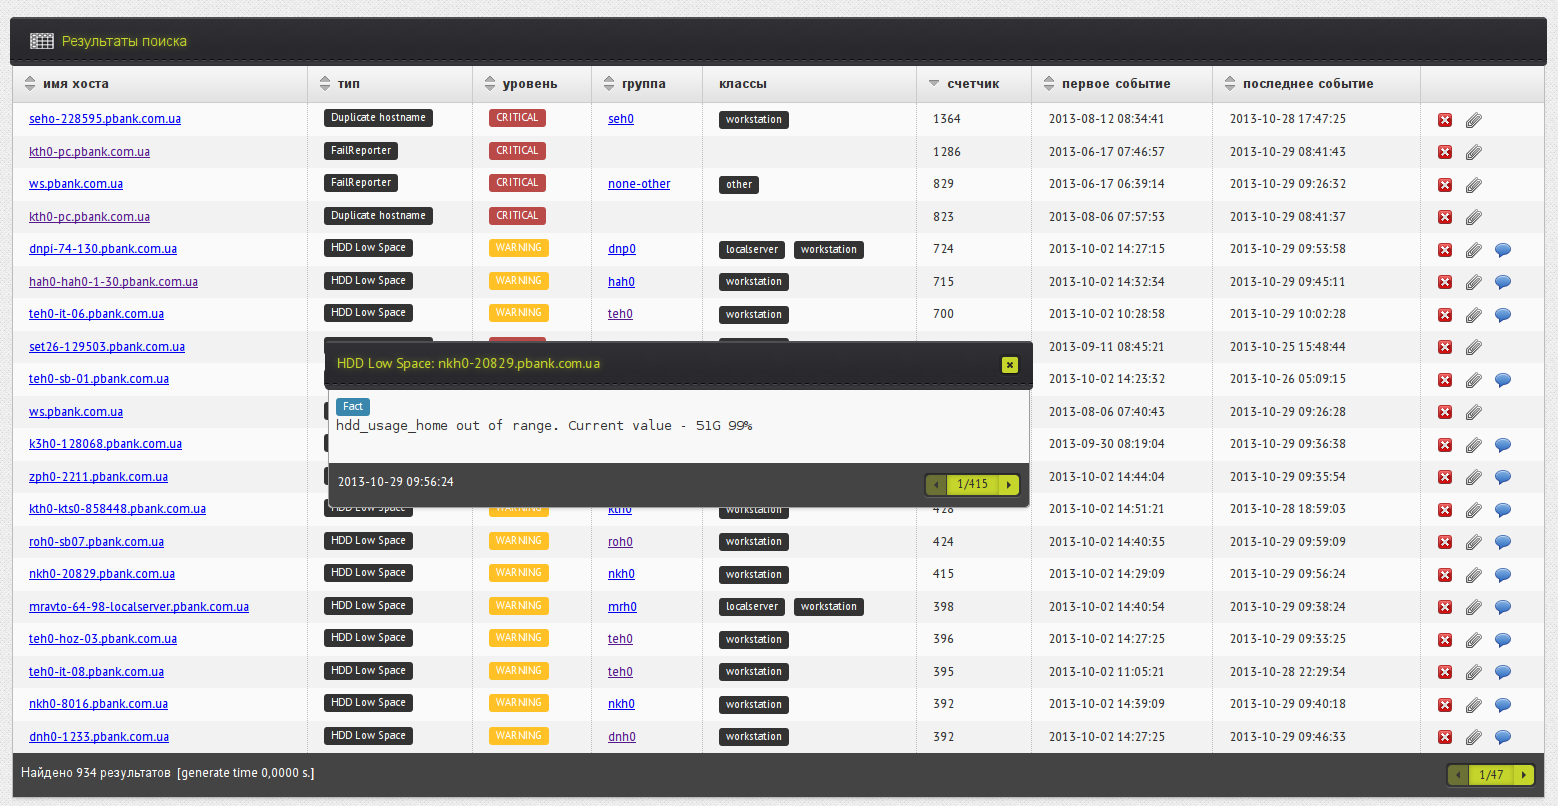1558x806 pixels.
Task: Click WARNING badge for dnpi-74-130
Action: click(518, 248)
